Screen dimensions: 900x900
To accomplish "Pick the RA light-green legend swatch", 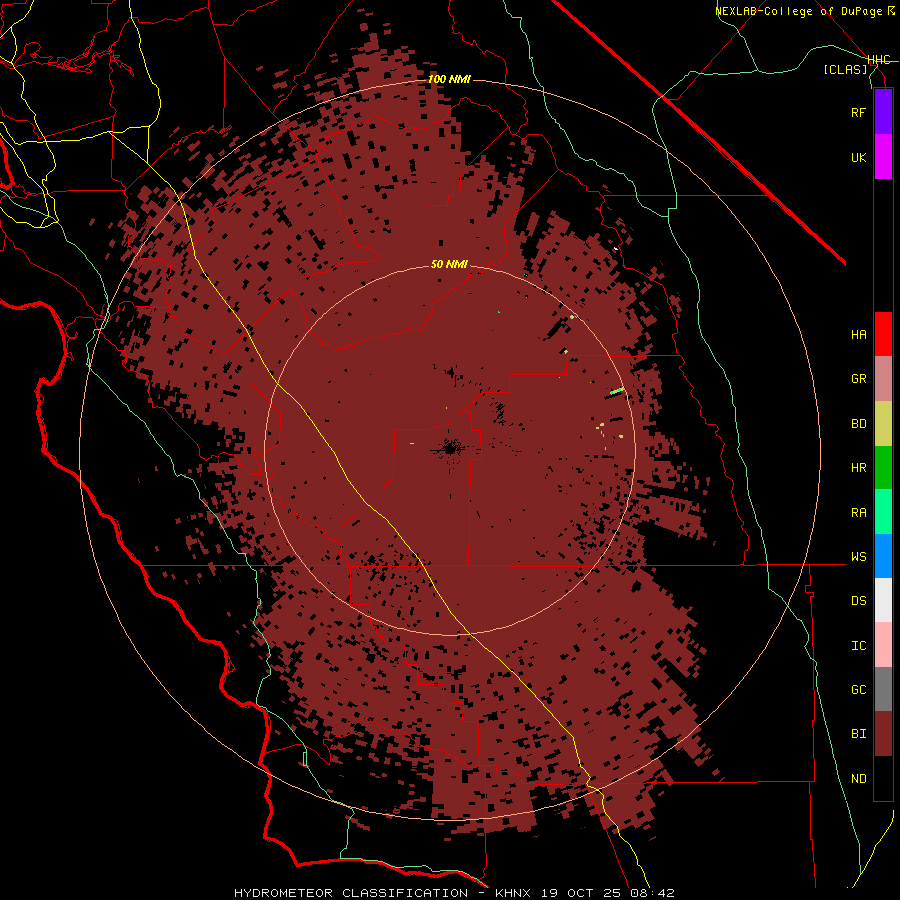I will 883,512.
